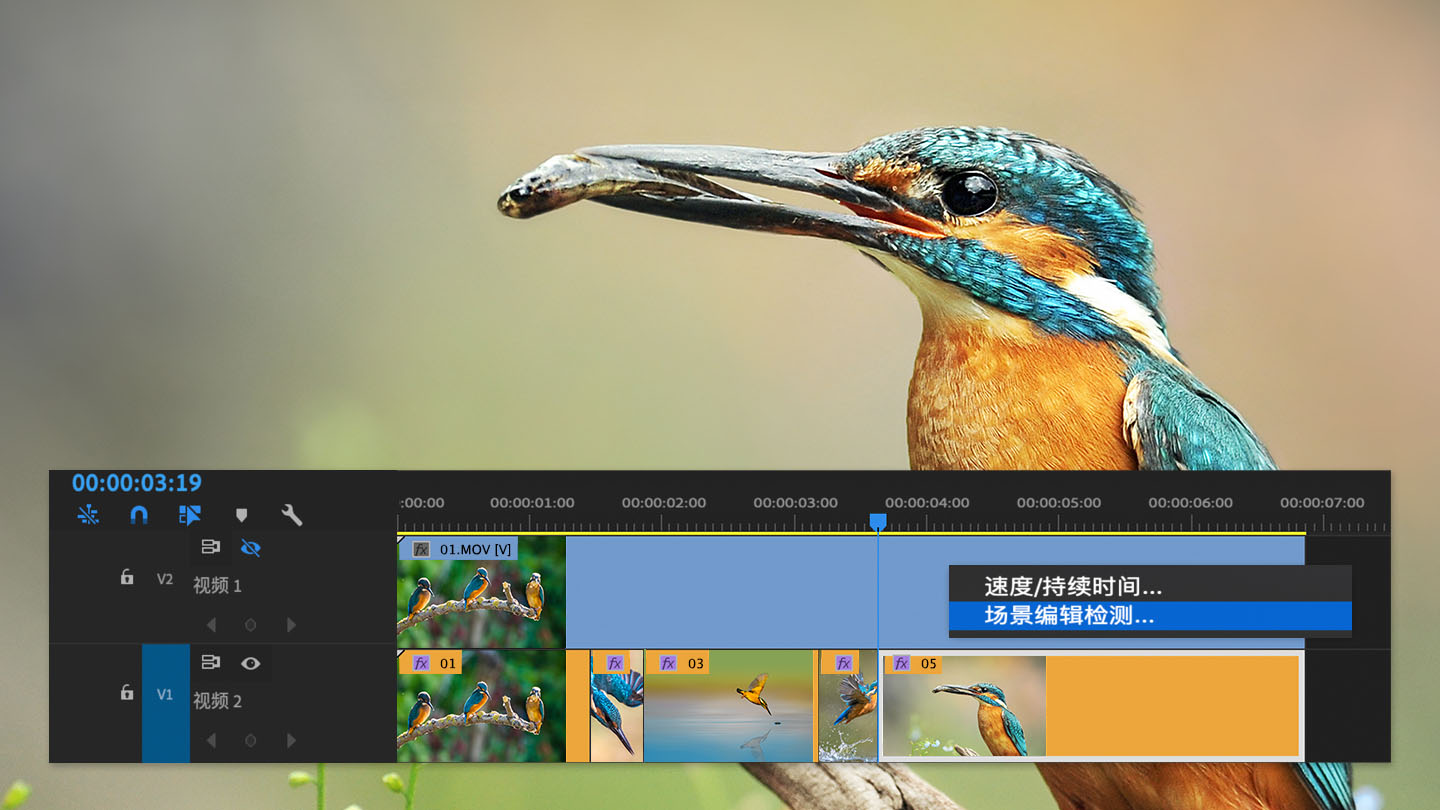The height and width of the screenshot is (810, 1440).
Task: Click the 00:00:02:00 mark on time ruler
Action: pyautogui.click(x=664, y=503)
